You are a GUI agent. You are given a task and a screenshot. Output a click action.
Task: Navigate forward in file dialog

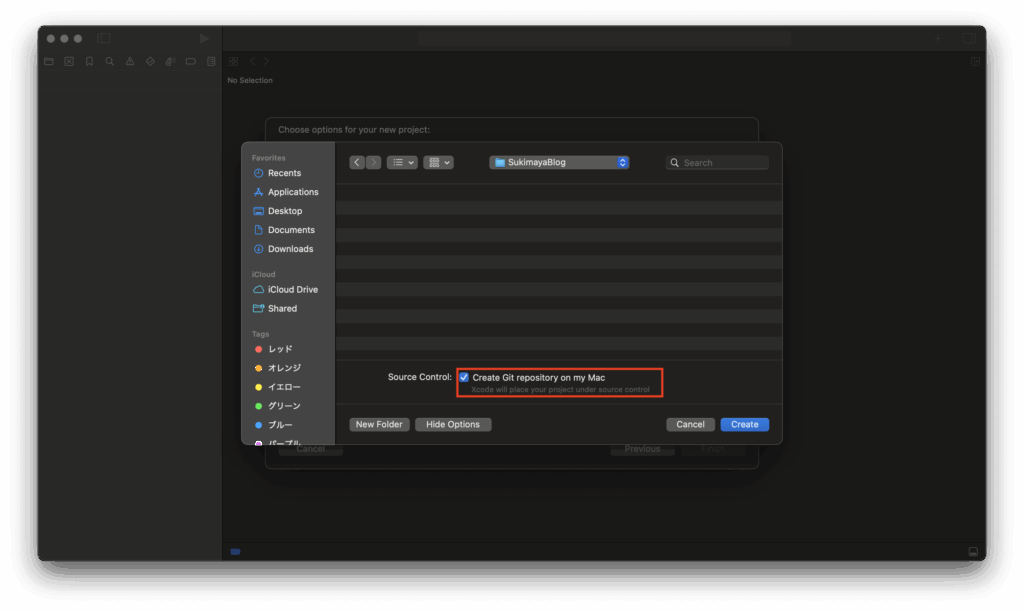373,163
